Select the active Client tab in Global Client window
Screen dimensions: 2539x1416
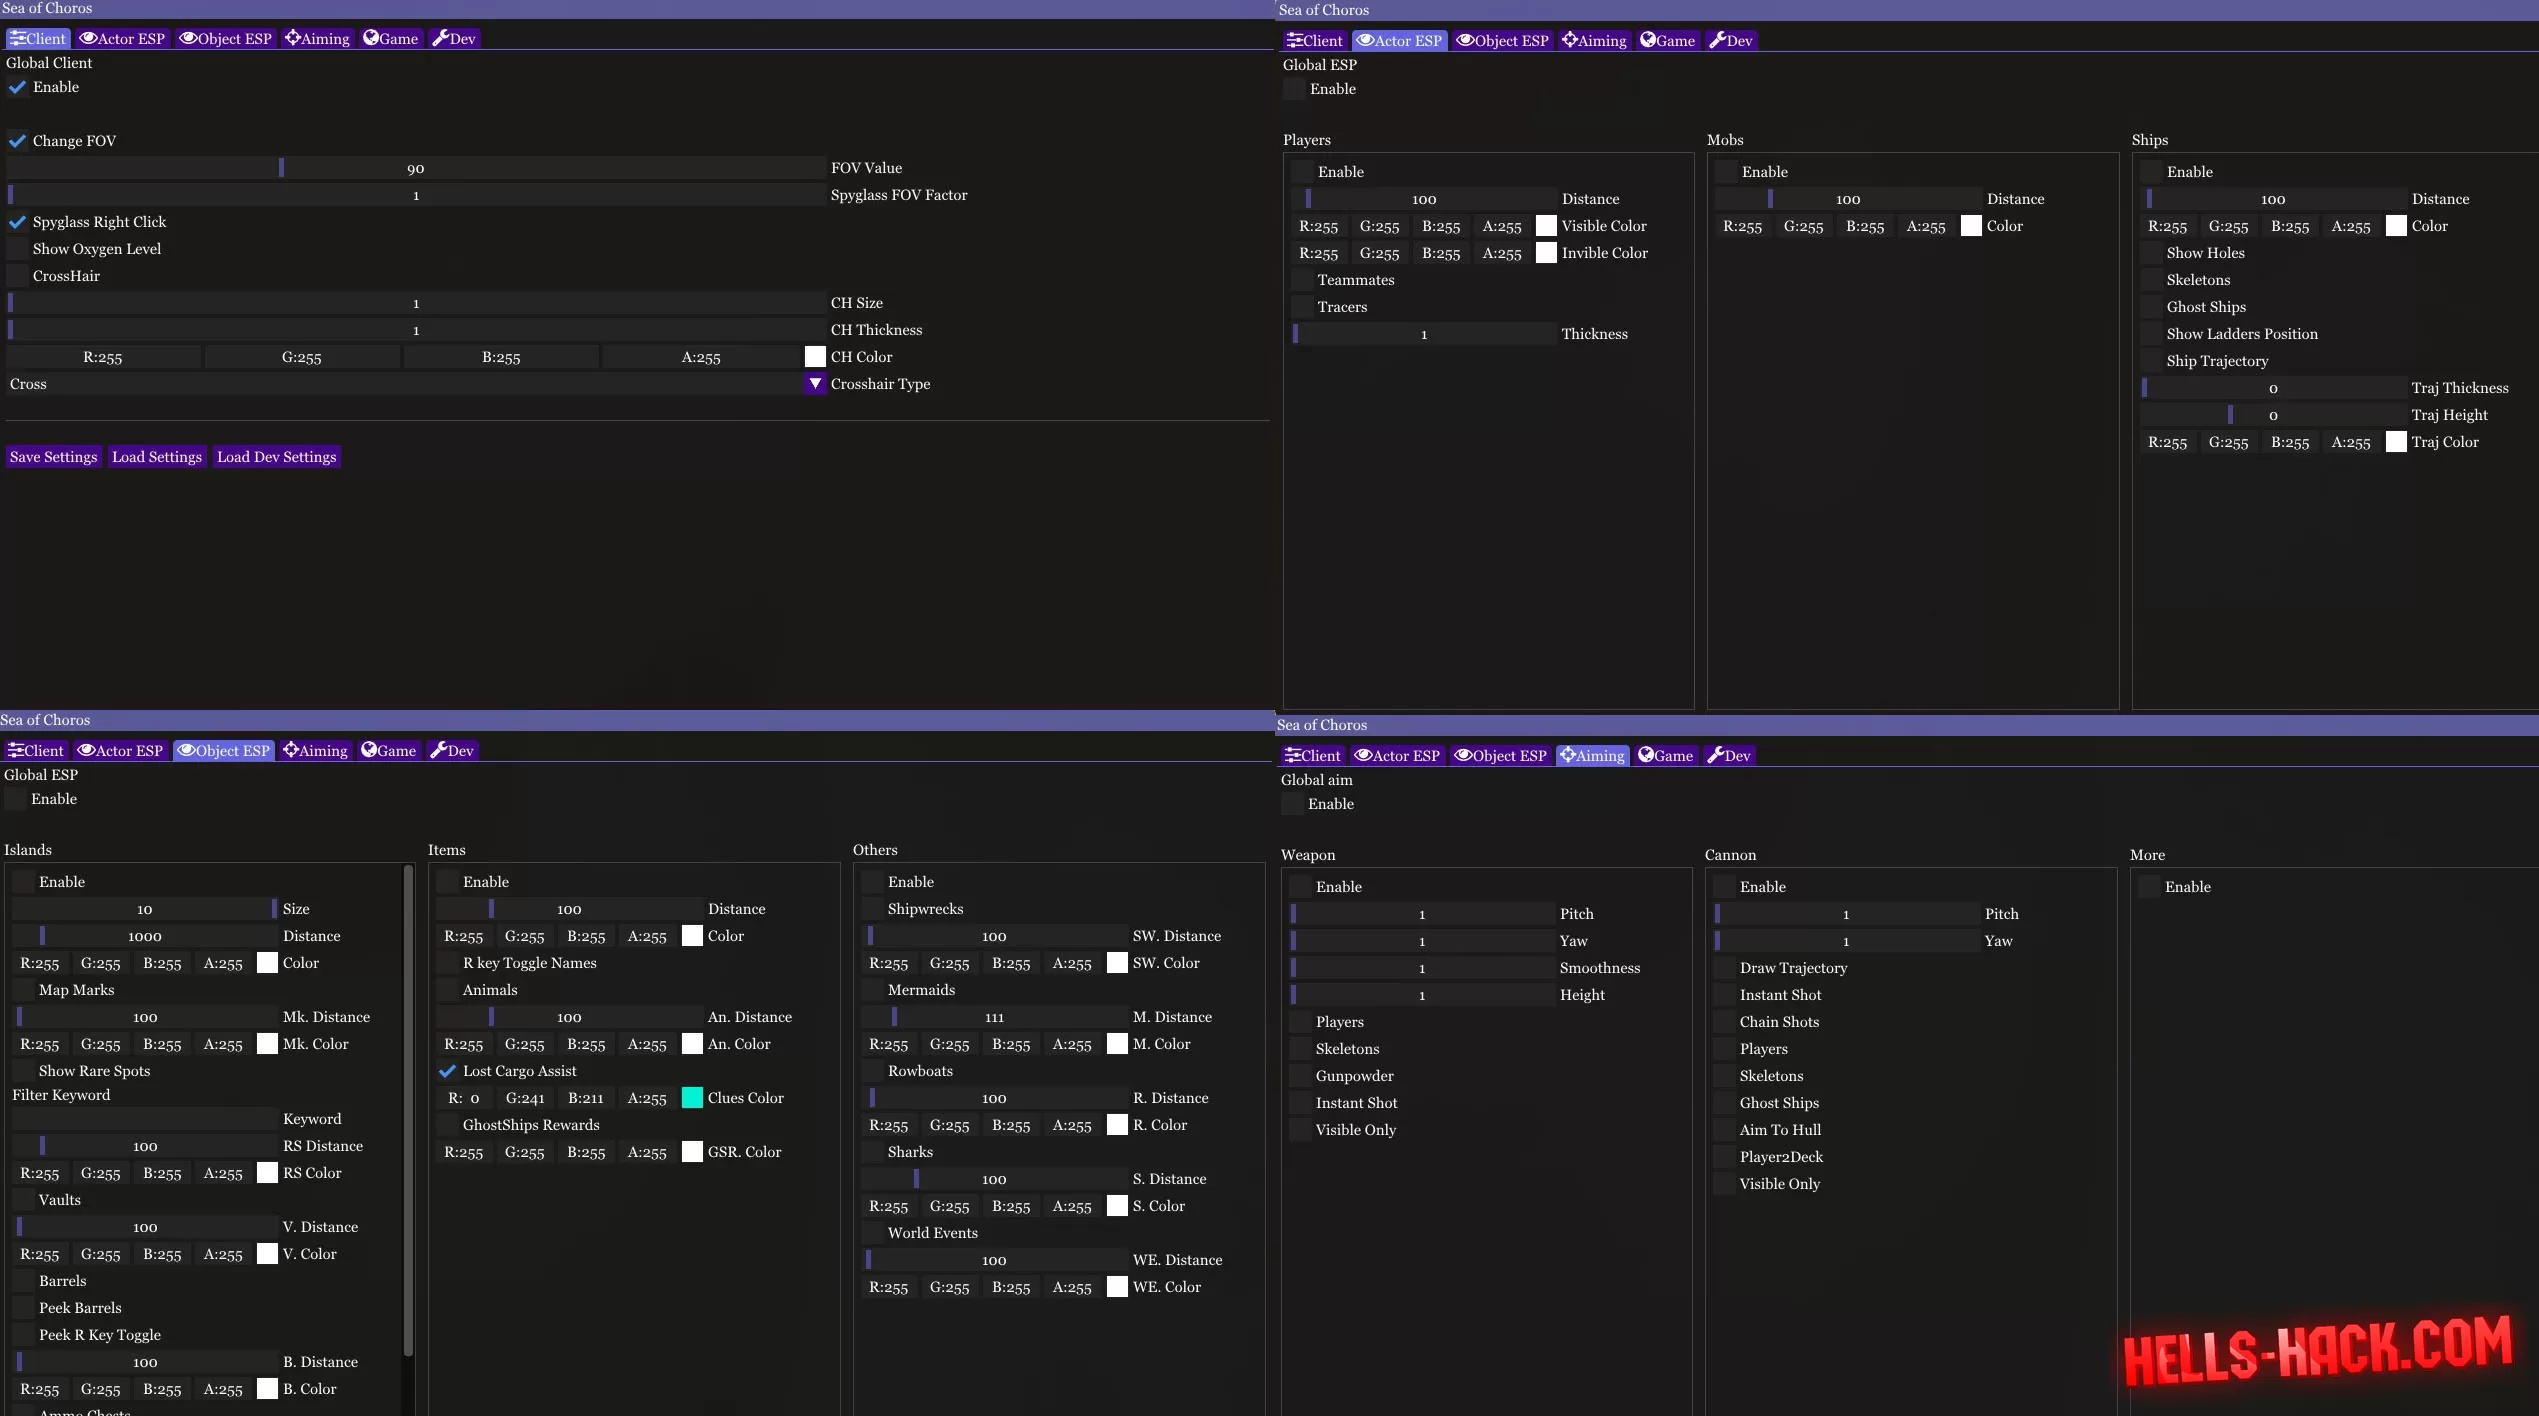[37, 38]
